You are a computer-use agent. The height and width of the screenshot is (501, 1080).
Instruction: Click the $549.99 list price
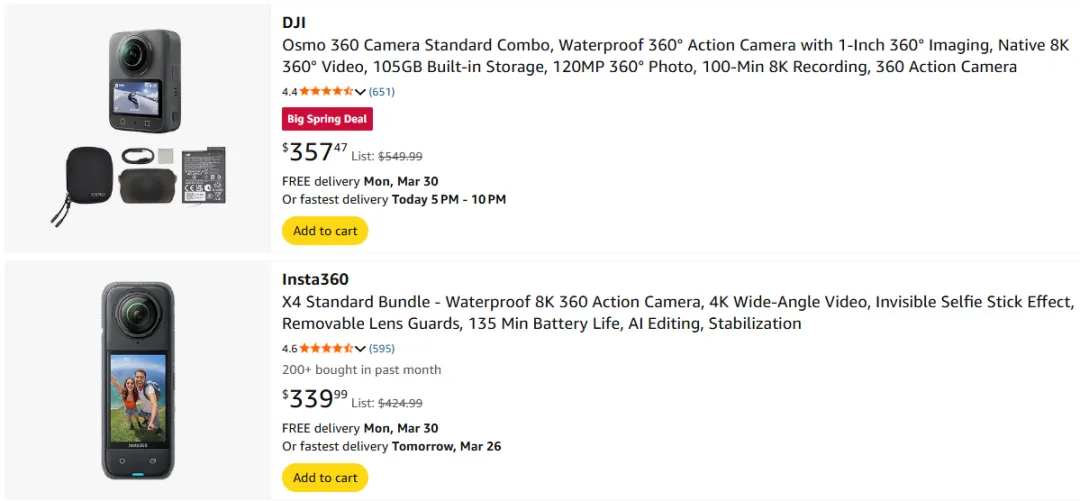point(400,157)
